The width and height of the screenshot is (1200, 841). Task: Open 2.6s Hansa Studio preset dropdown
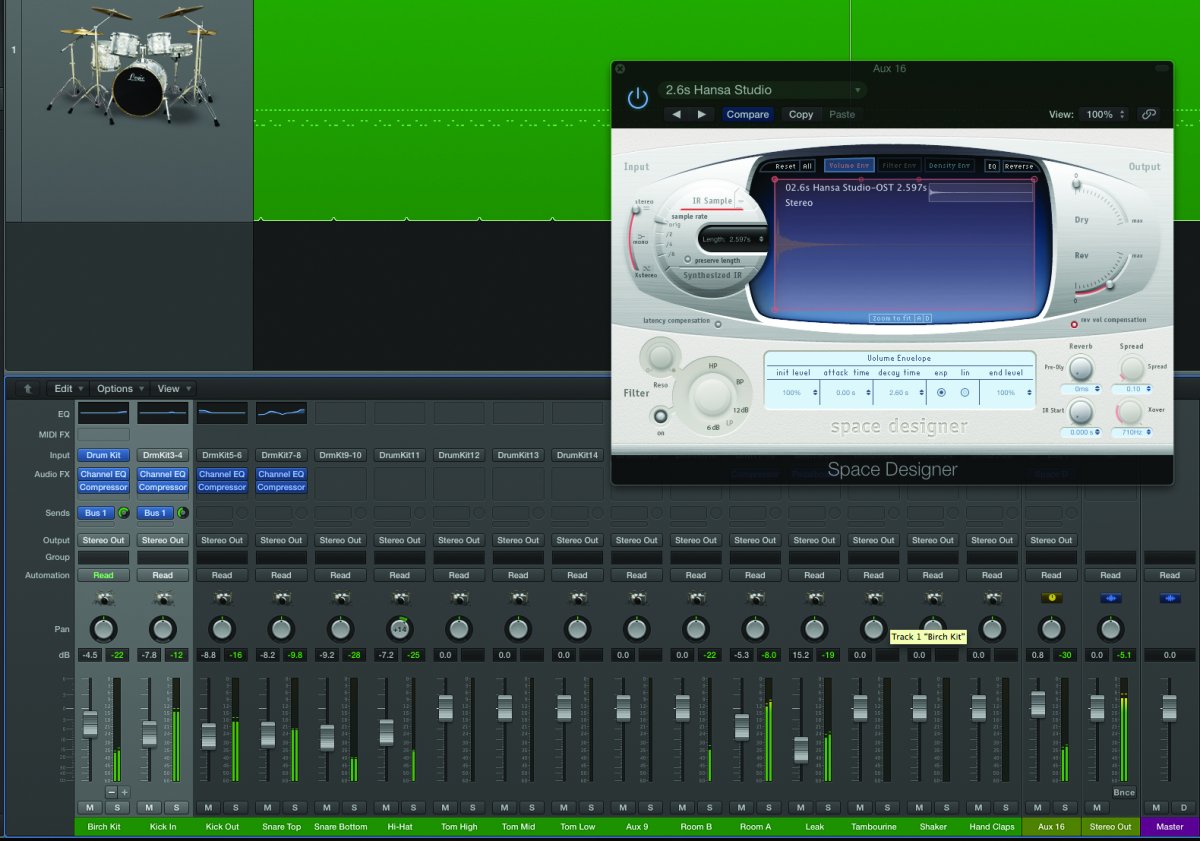[x=761, y=90]
